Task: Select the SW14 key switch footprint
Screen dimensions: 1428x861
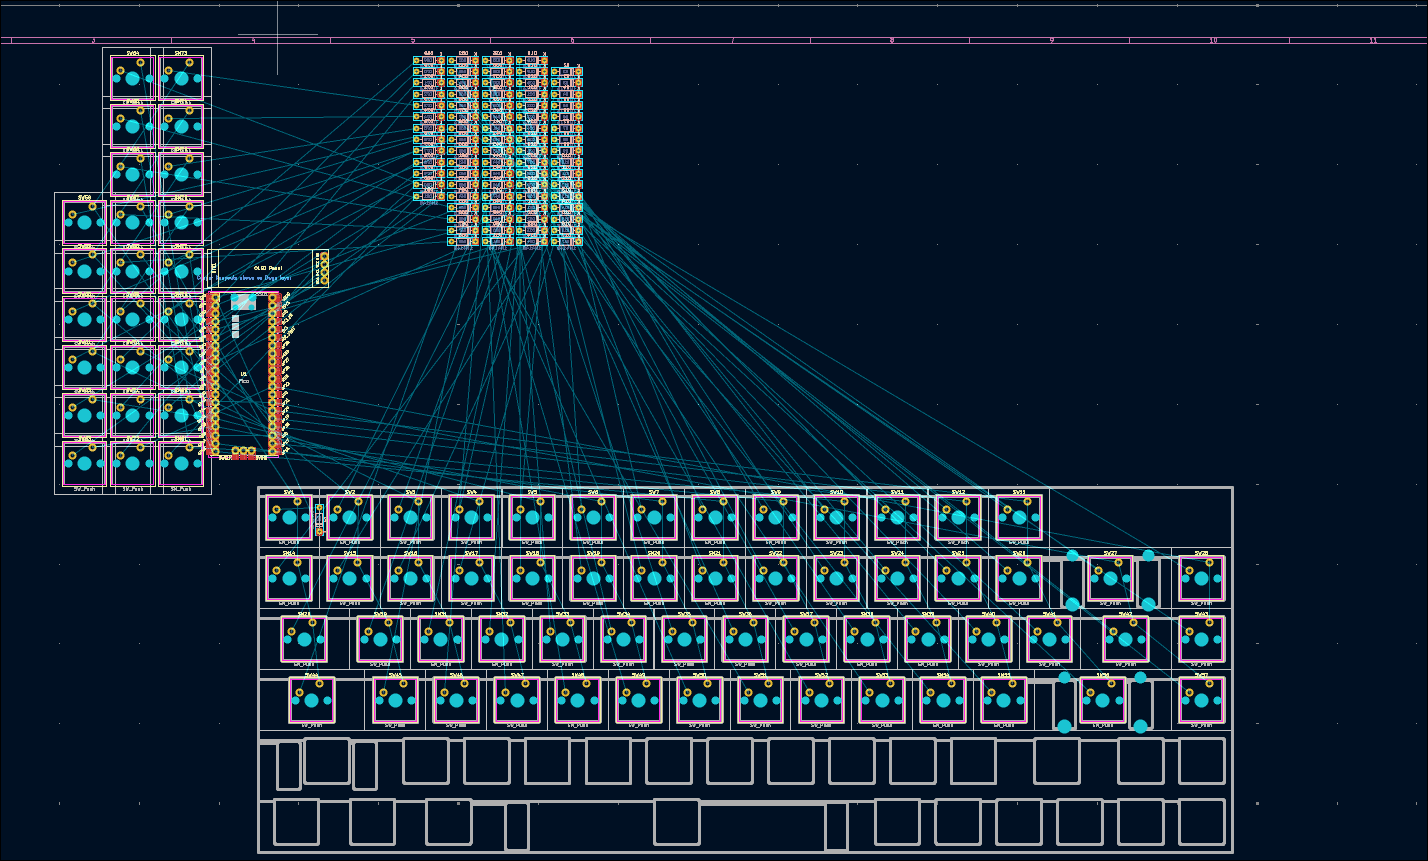Action: (x=289, y=579)
